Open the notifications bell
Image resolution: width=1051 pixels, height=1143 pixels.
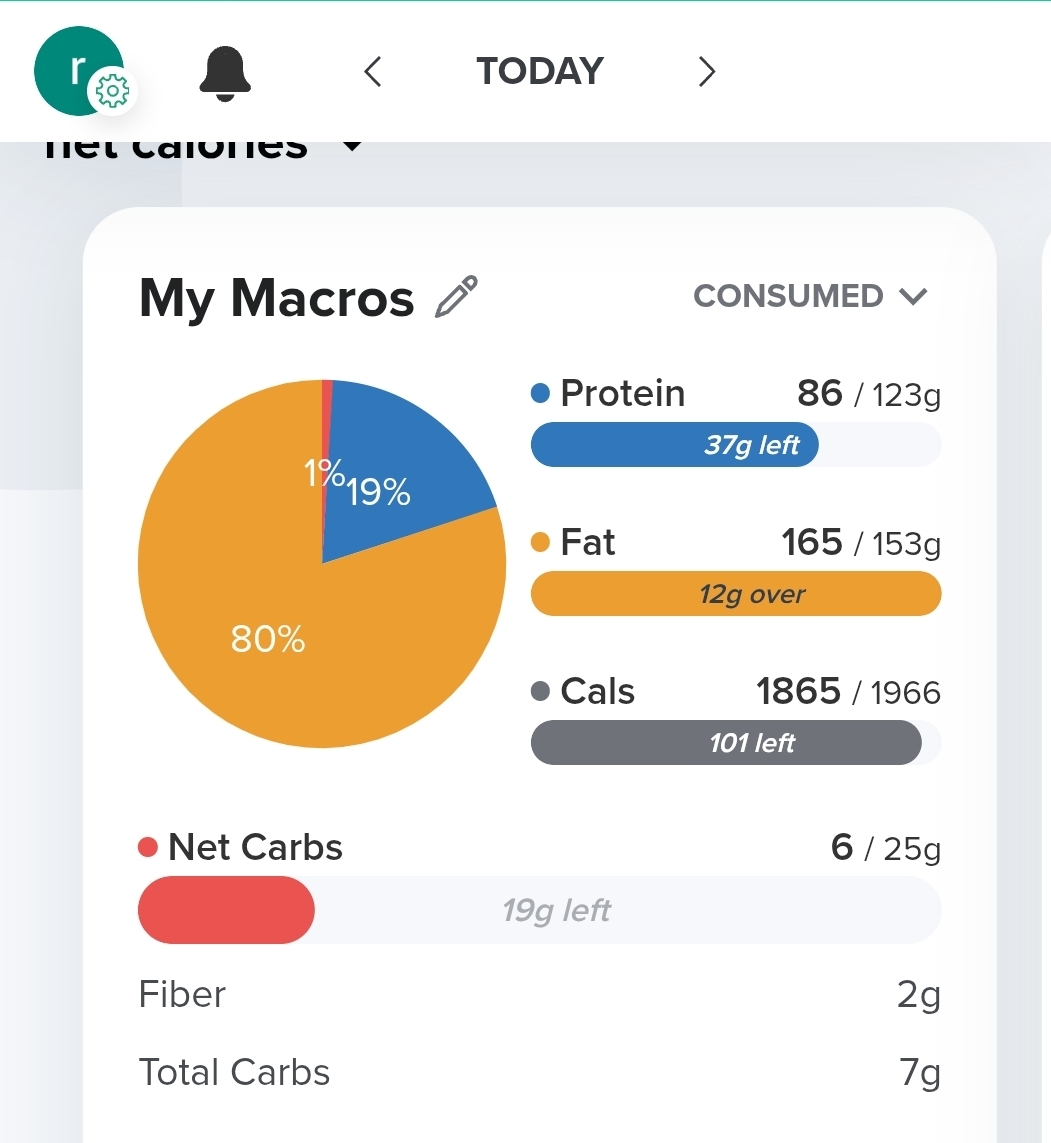[225, 73]
